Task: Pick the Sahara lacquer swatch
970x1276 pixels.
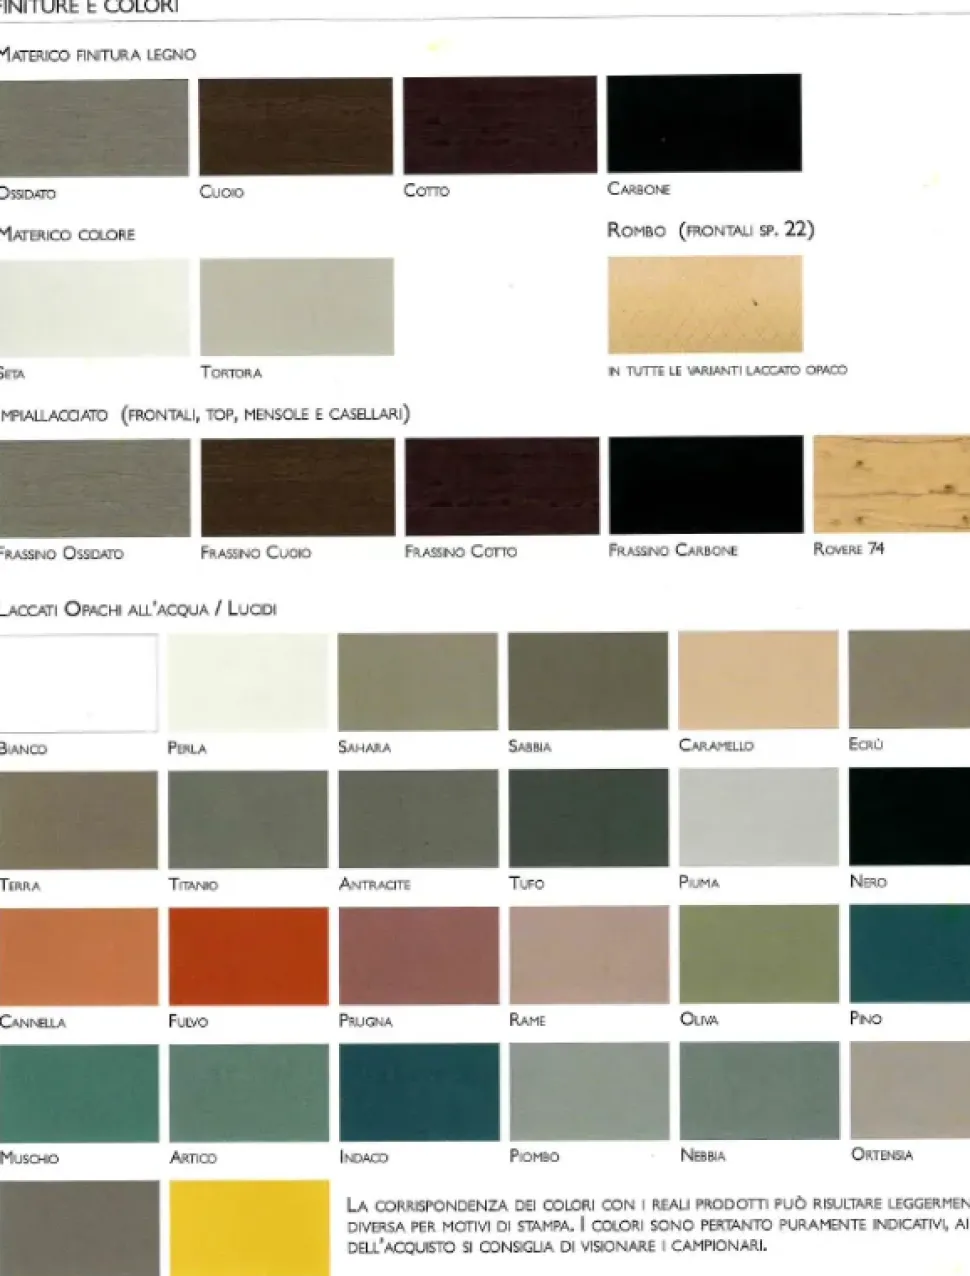Action: click(418, 682)
